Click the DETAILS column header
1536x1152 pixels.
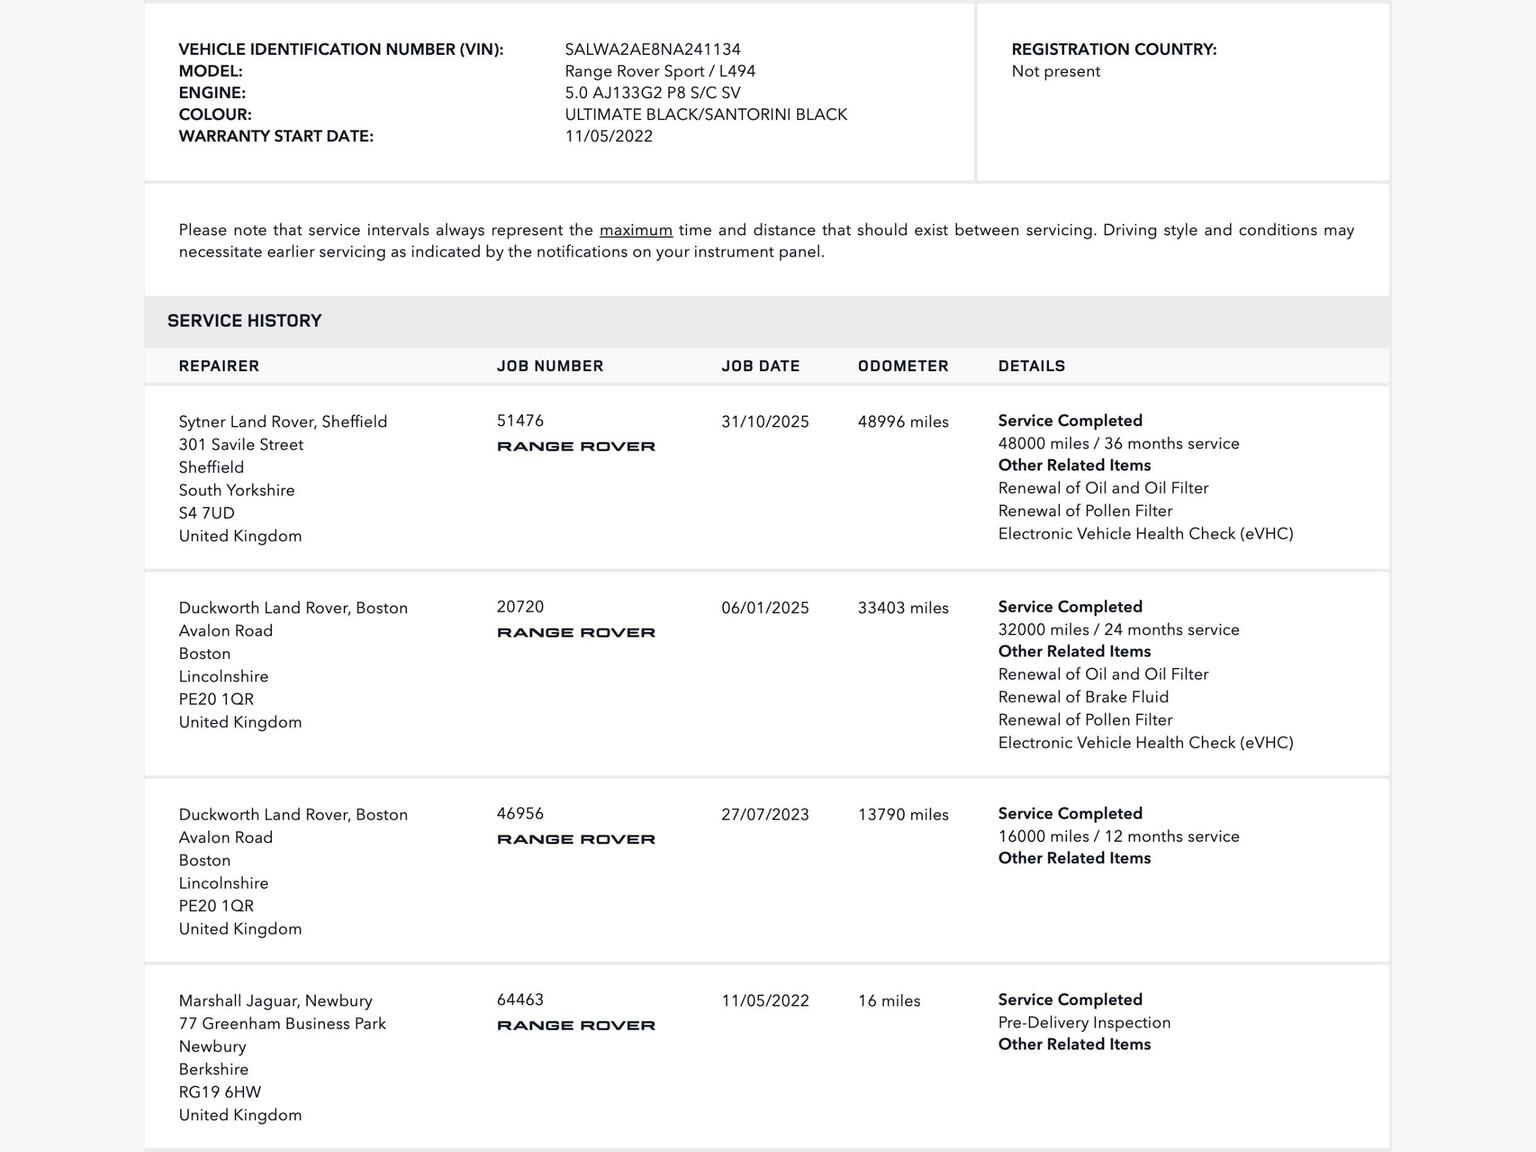[x=1031, y=366]
